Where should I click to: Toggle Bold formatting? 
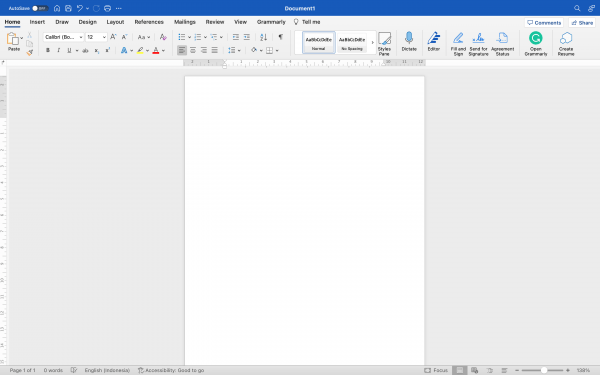coord(48,50)
